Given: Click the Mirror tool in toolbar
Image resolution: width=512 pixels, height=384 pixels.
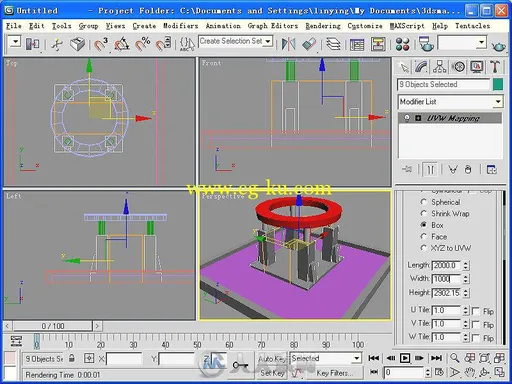Looking at the screenshot, I should (x=288, y=44).
